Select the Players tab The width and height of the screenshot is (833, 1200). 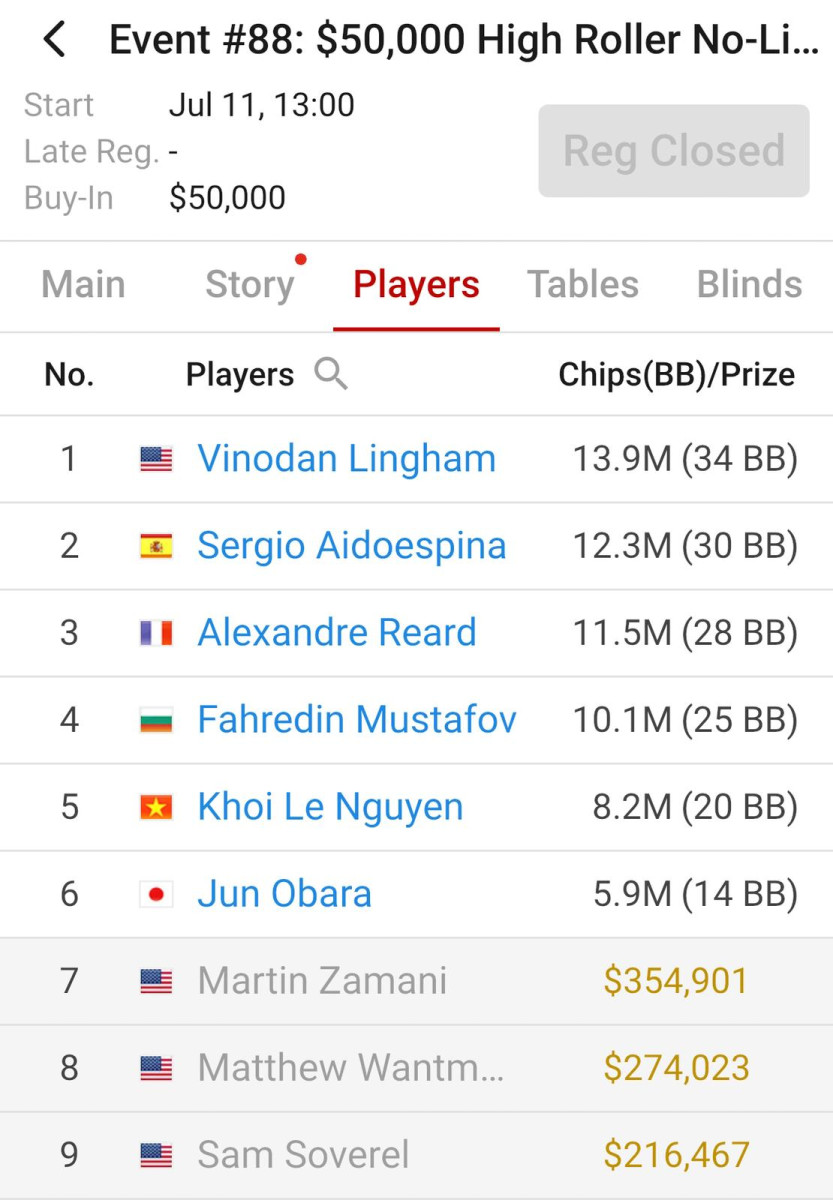tap(416, 285)
